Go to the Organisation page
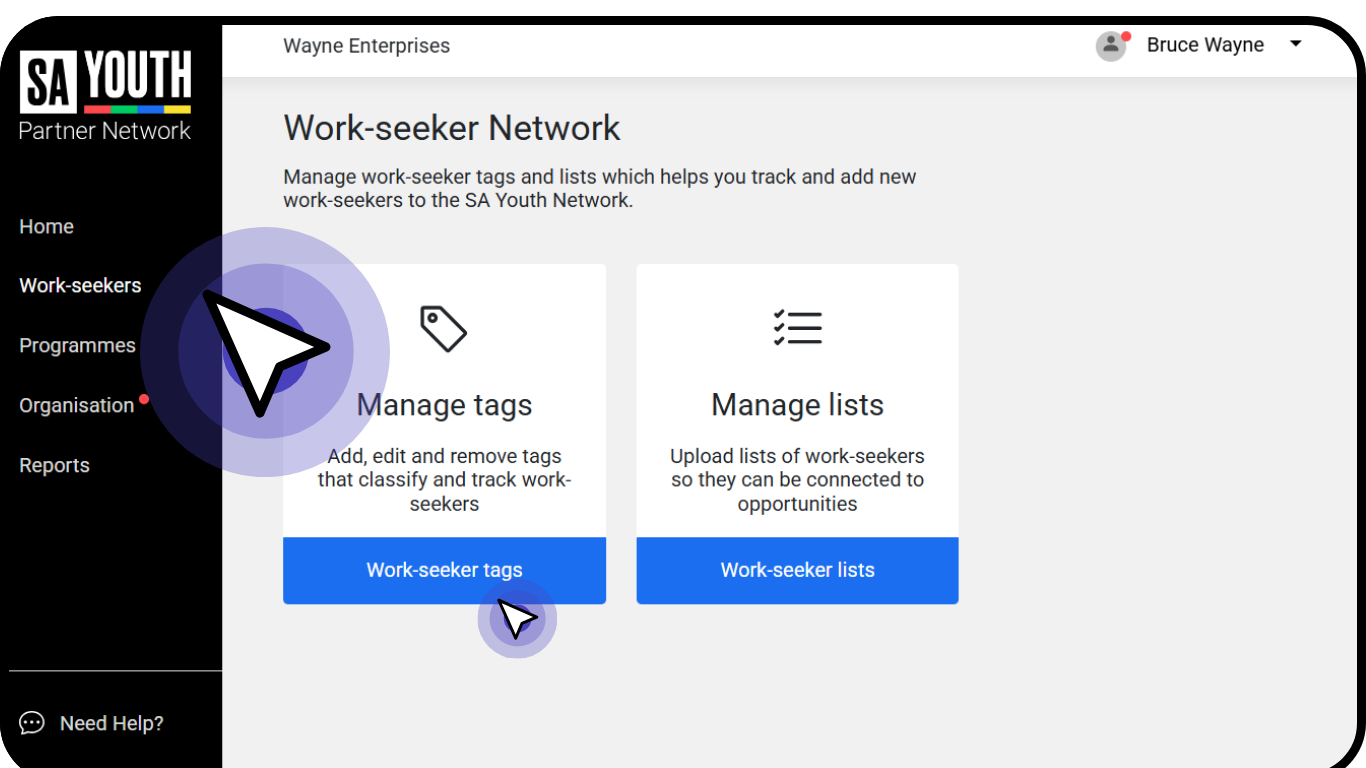The image size is (1366, 768). (76, 405)
